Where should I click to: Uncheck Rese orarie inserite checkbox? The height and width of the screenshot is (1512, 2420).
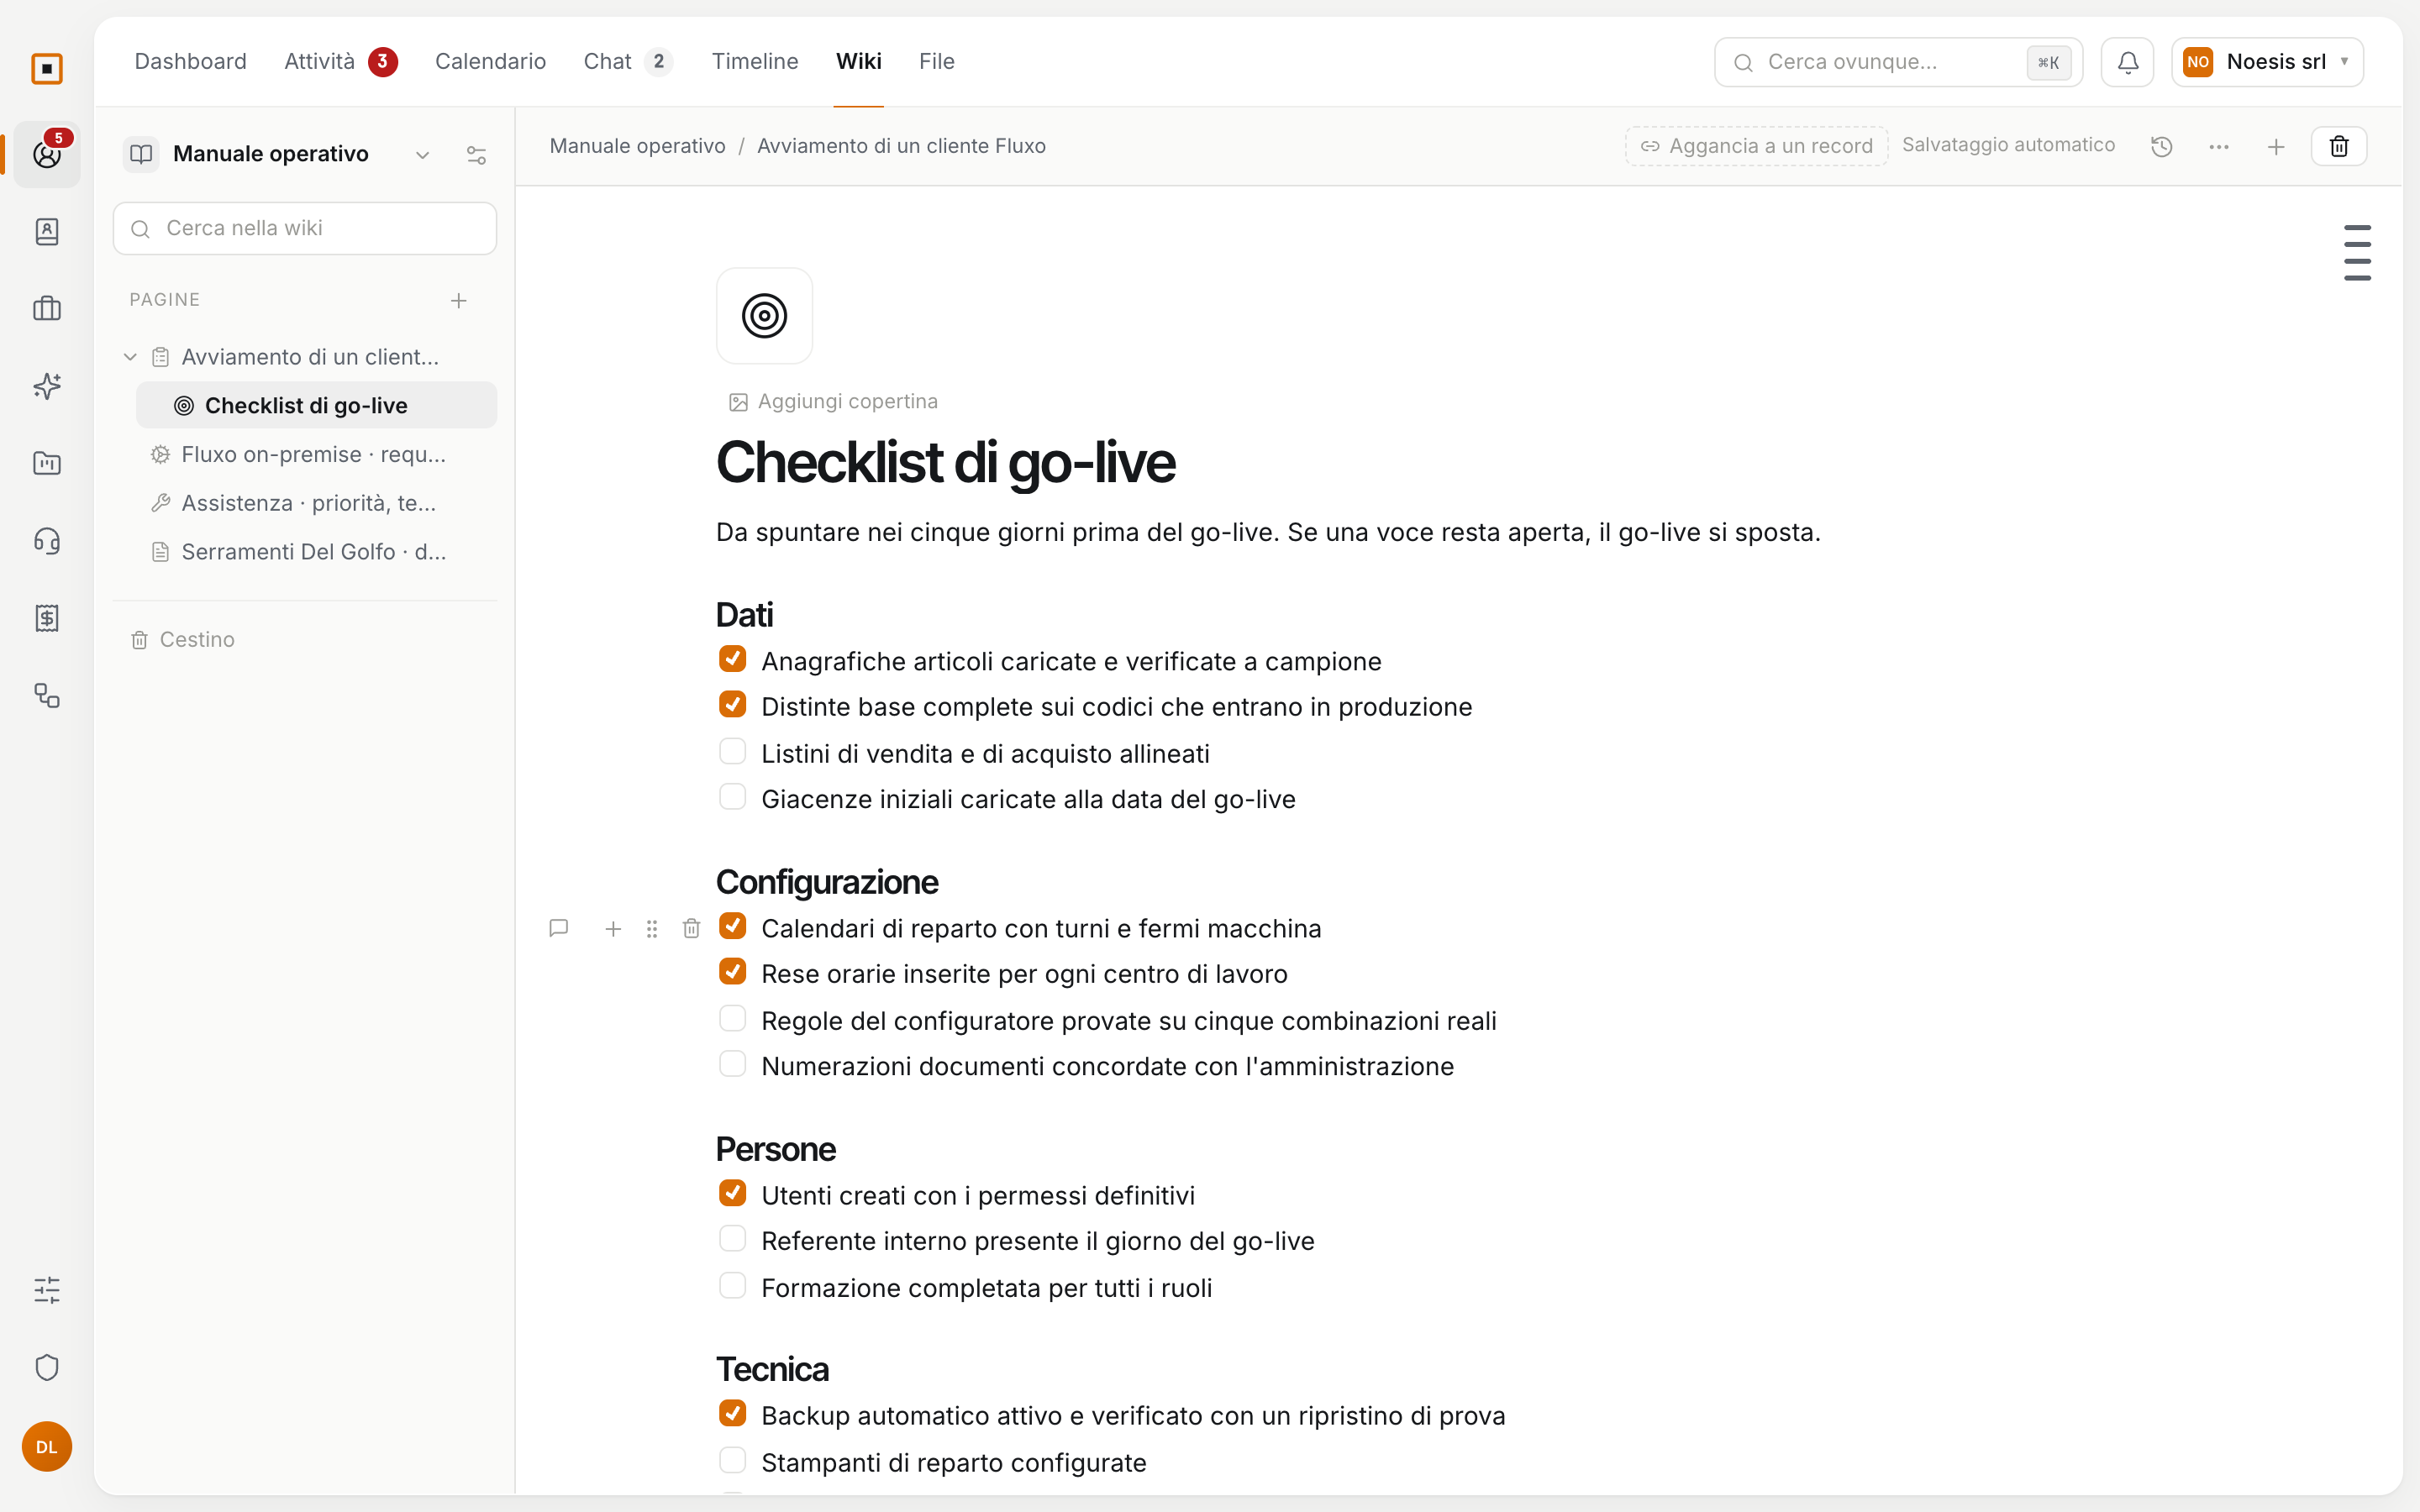732,972
